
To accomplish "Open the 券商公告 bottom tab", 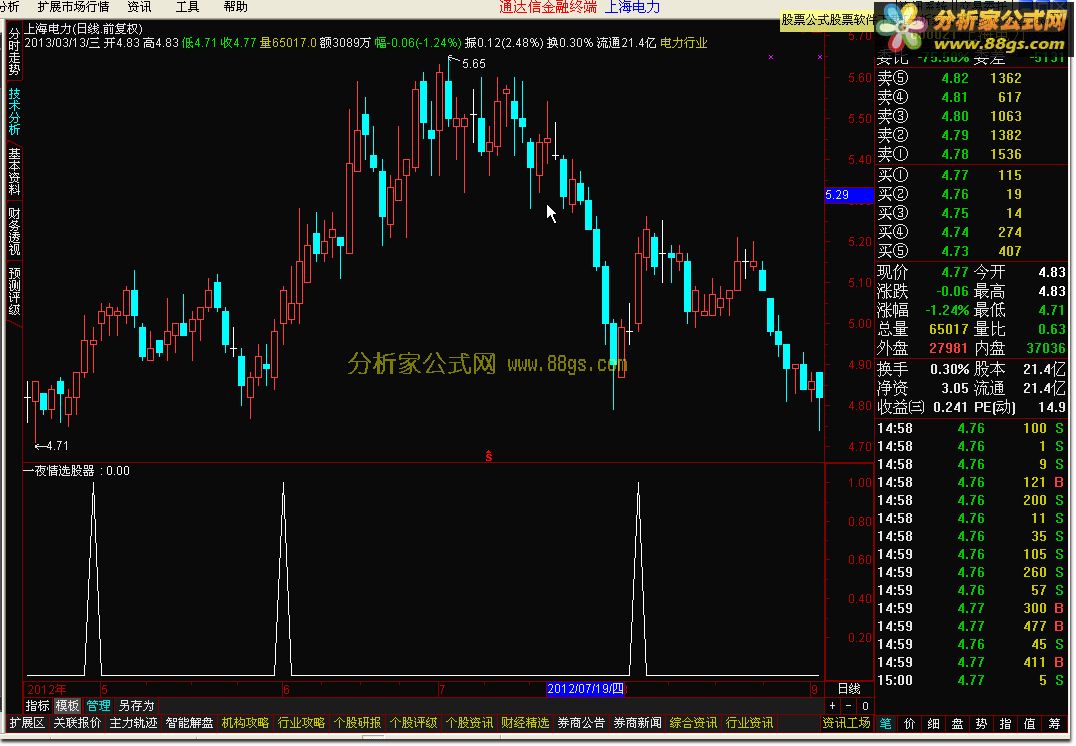I will coord(581,723).
